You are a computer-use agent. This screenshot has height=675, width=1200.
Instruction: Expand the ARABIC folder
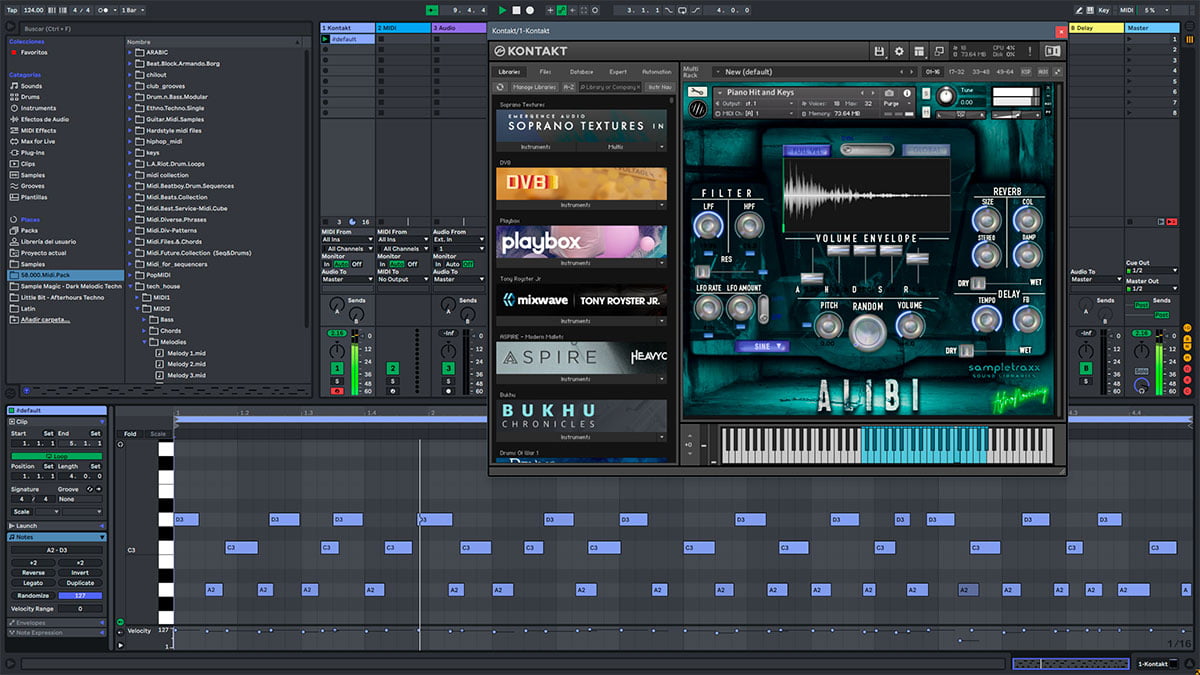tap(131, 52)
